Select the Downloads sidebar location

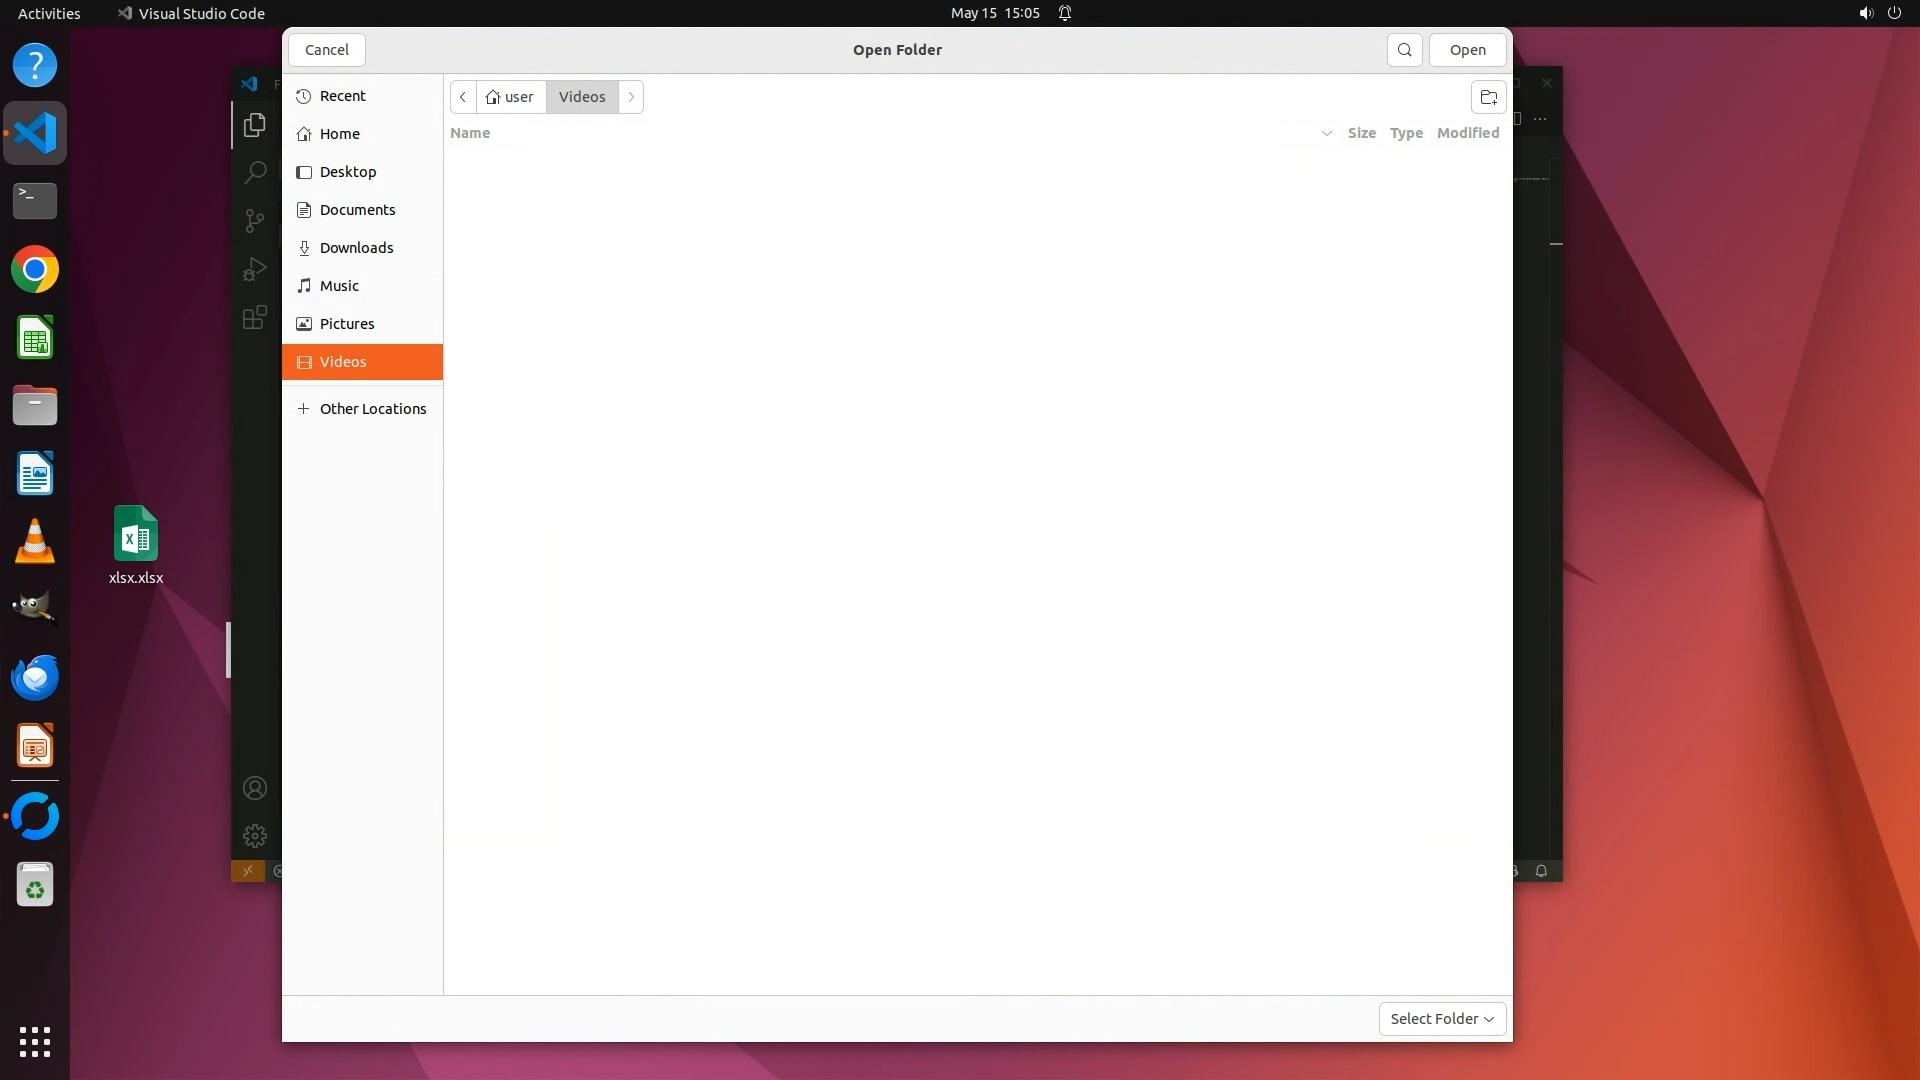coord(356,248)
